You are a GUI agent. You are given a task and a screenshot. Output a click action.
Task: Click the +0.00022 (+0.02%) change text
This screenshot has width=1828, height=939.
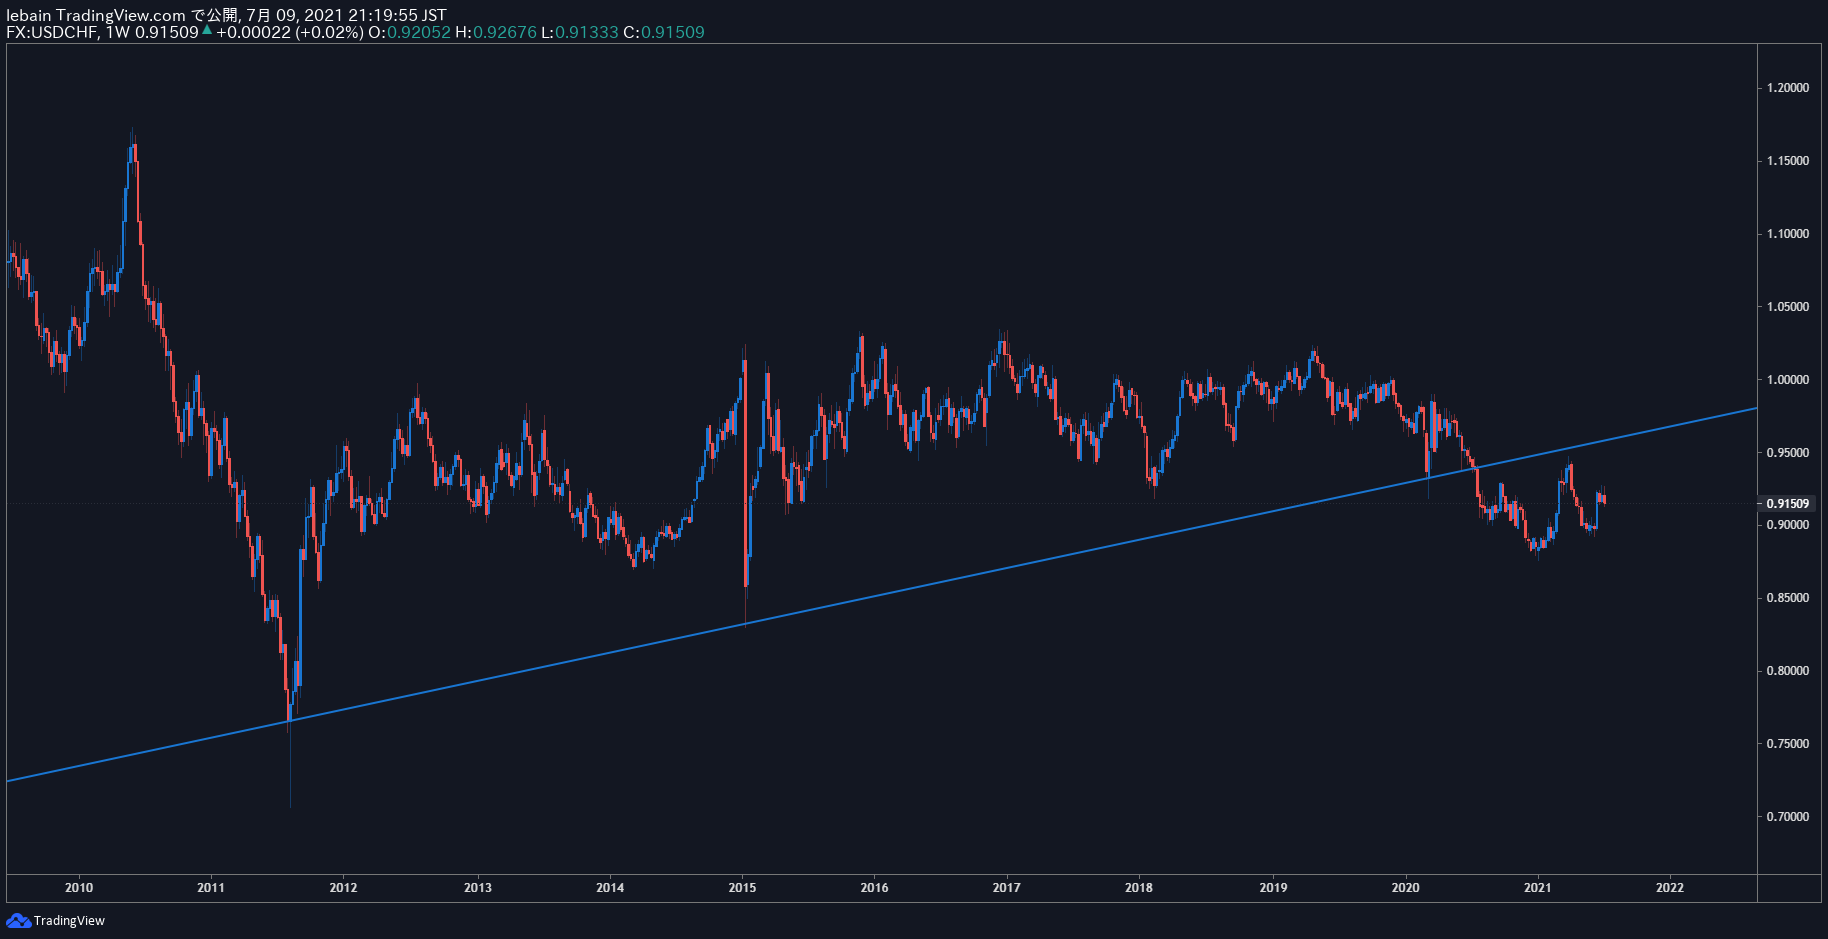pos(289,32)
